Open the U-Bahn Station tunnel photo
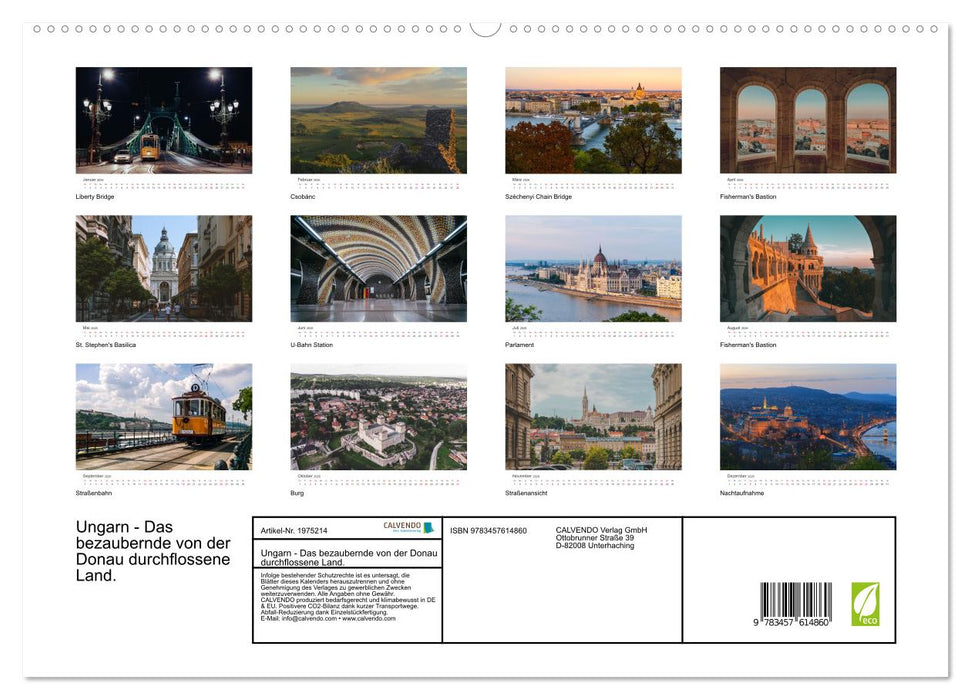Viewport: 971px width, 700px height. [x=378, y=267]
